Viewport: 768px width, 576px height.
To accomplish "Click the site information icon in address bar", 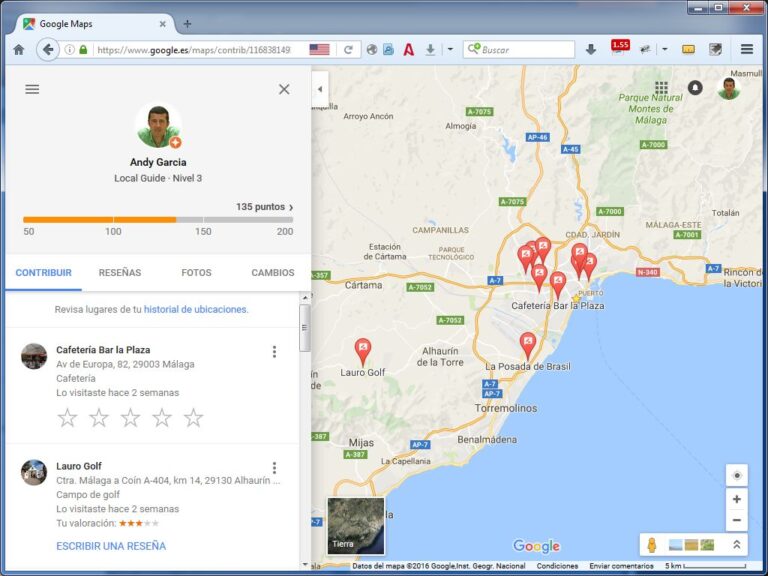I will coord(70,49).
